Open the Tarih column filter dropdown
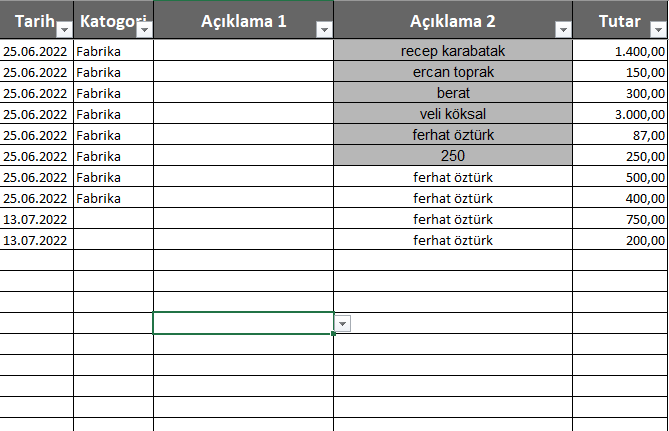This screenshot has width=669, height=431. [64, 30]
